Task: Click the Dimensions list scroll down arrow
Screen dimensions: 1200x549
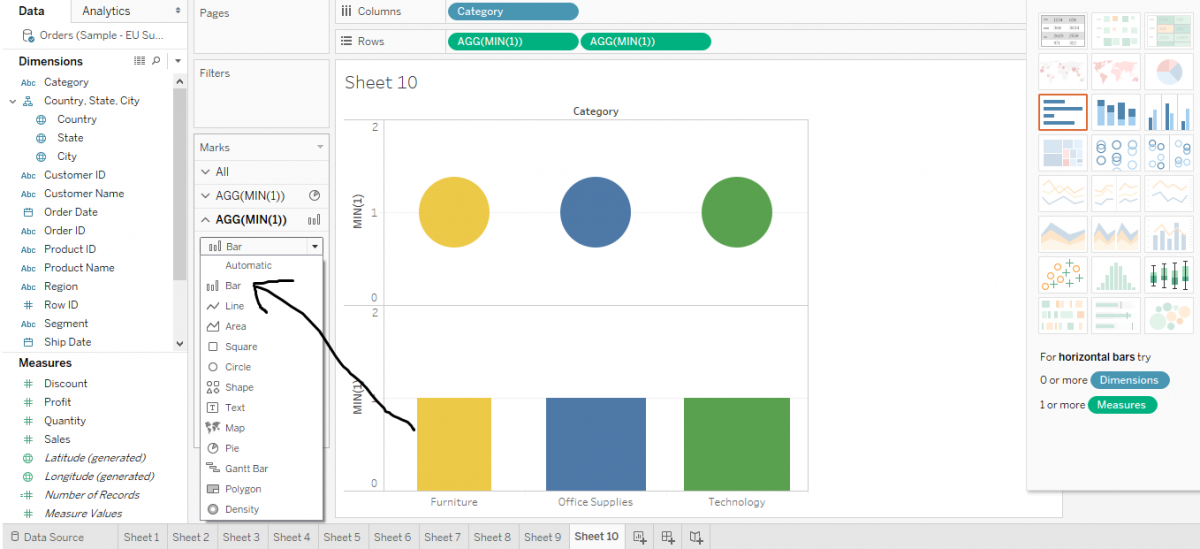Action: click(x=180, y=343)
